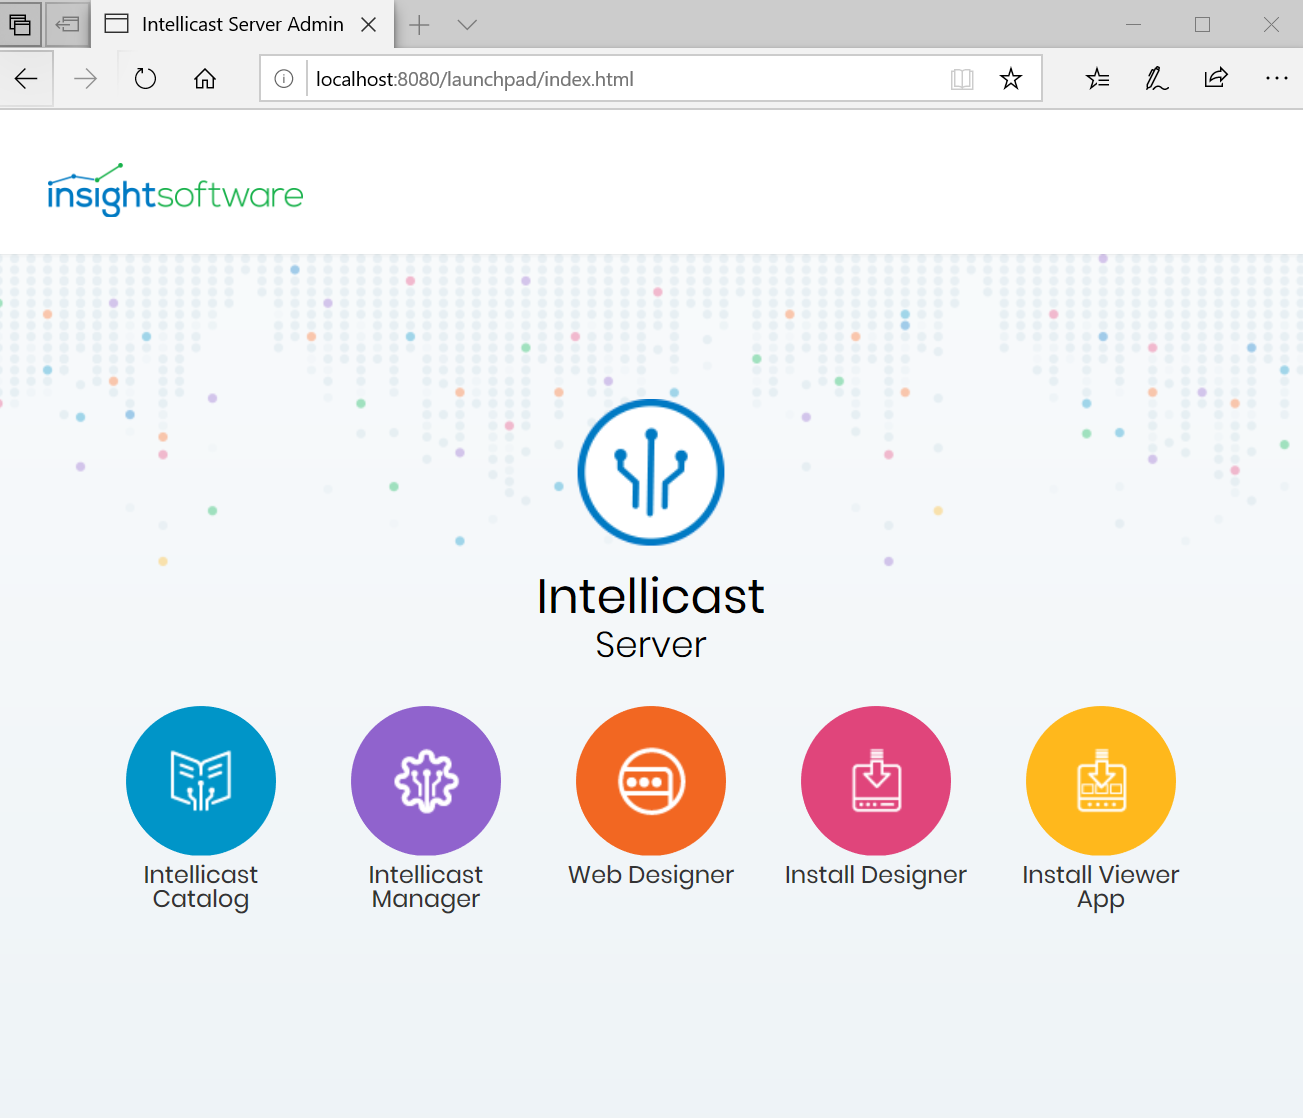
Task: Click the Intellicast Manager text label
Action: (x=426, y=887)
